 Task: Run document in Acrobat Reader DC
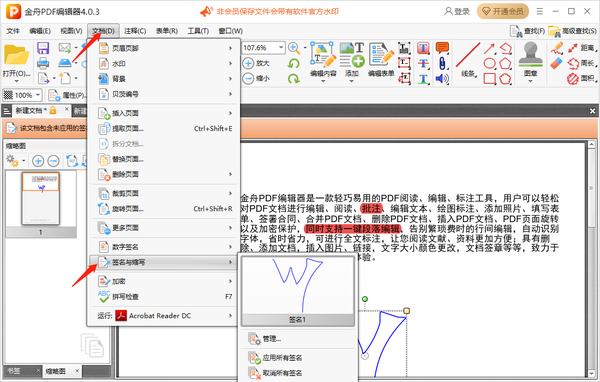tap(164, 316)
